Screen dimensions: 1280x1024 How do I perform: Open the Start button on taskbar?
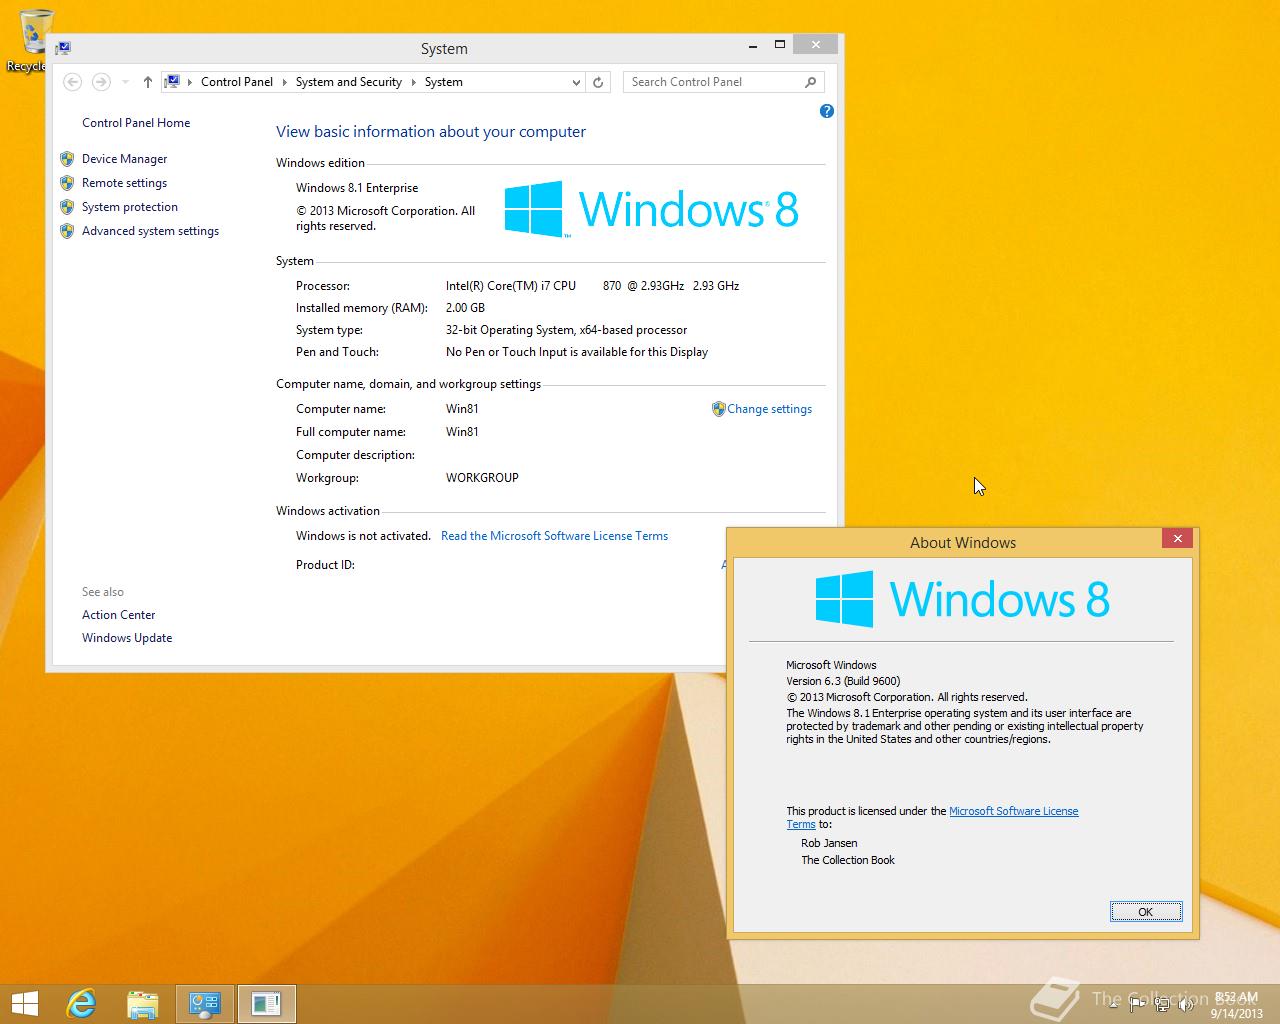click(24, 1004)
